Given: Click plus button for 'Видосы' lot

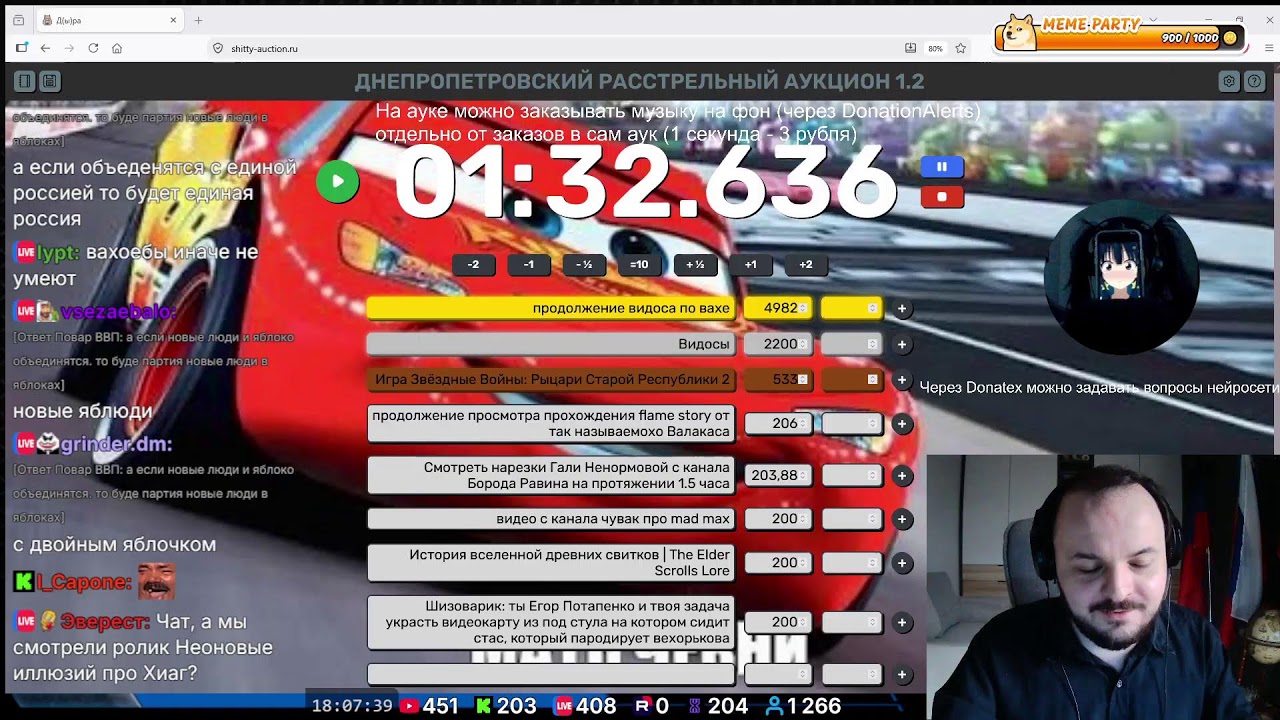Looking at the screenshot, I should (902, 344).
